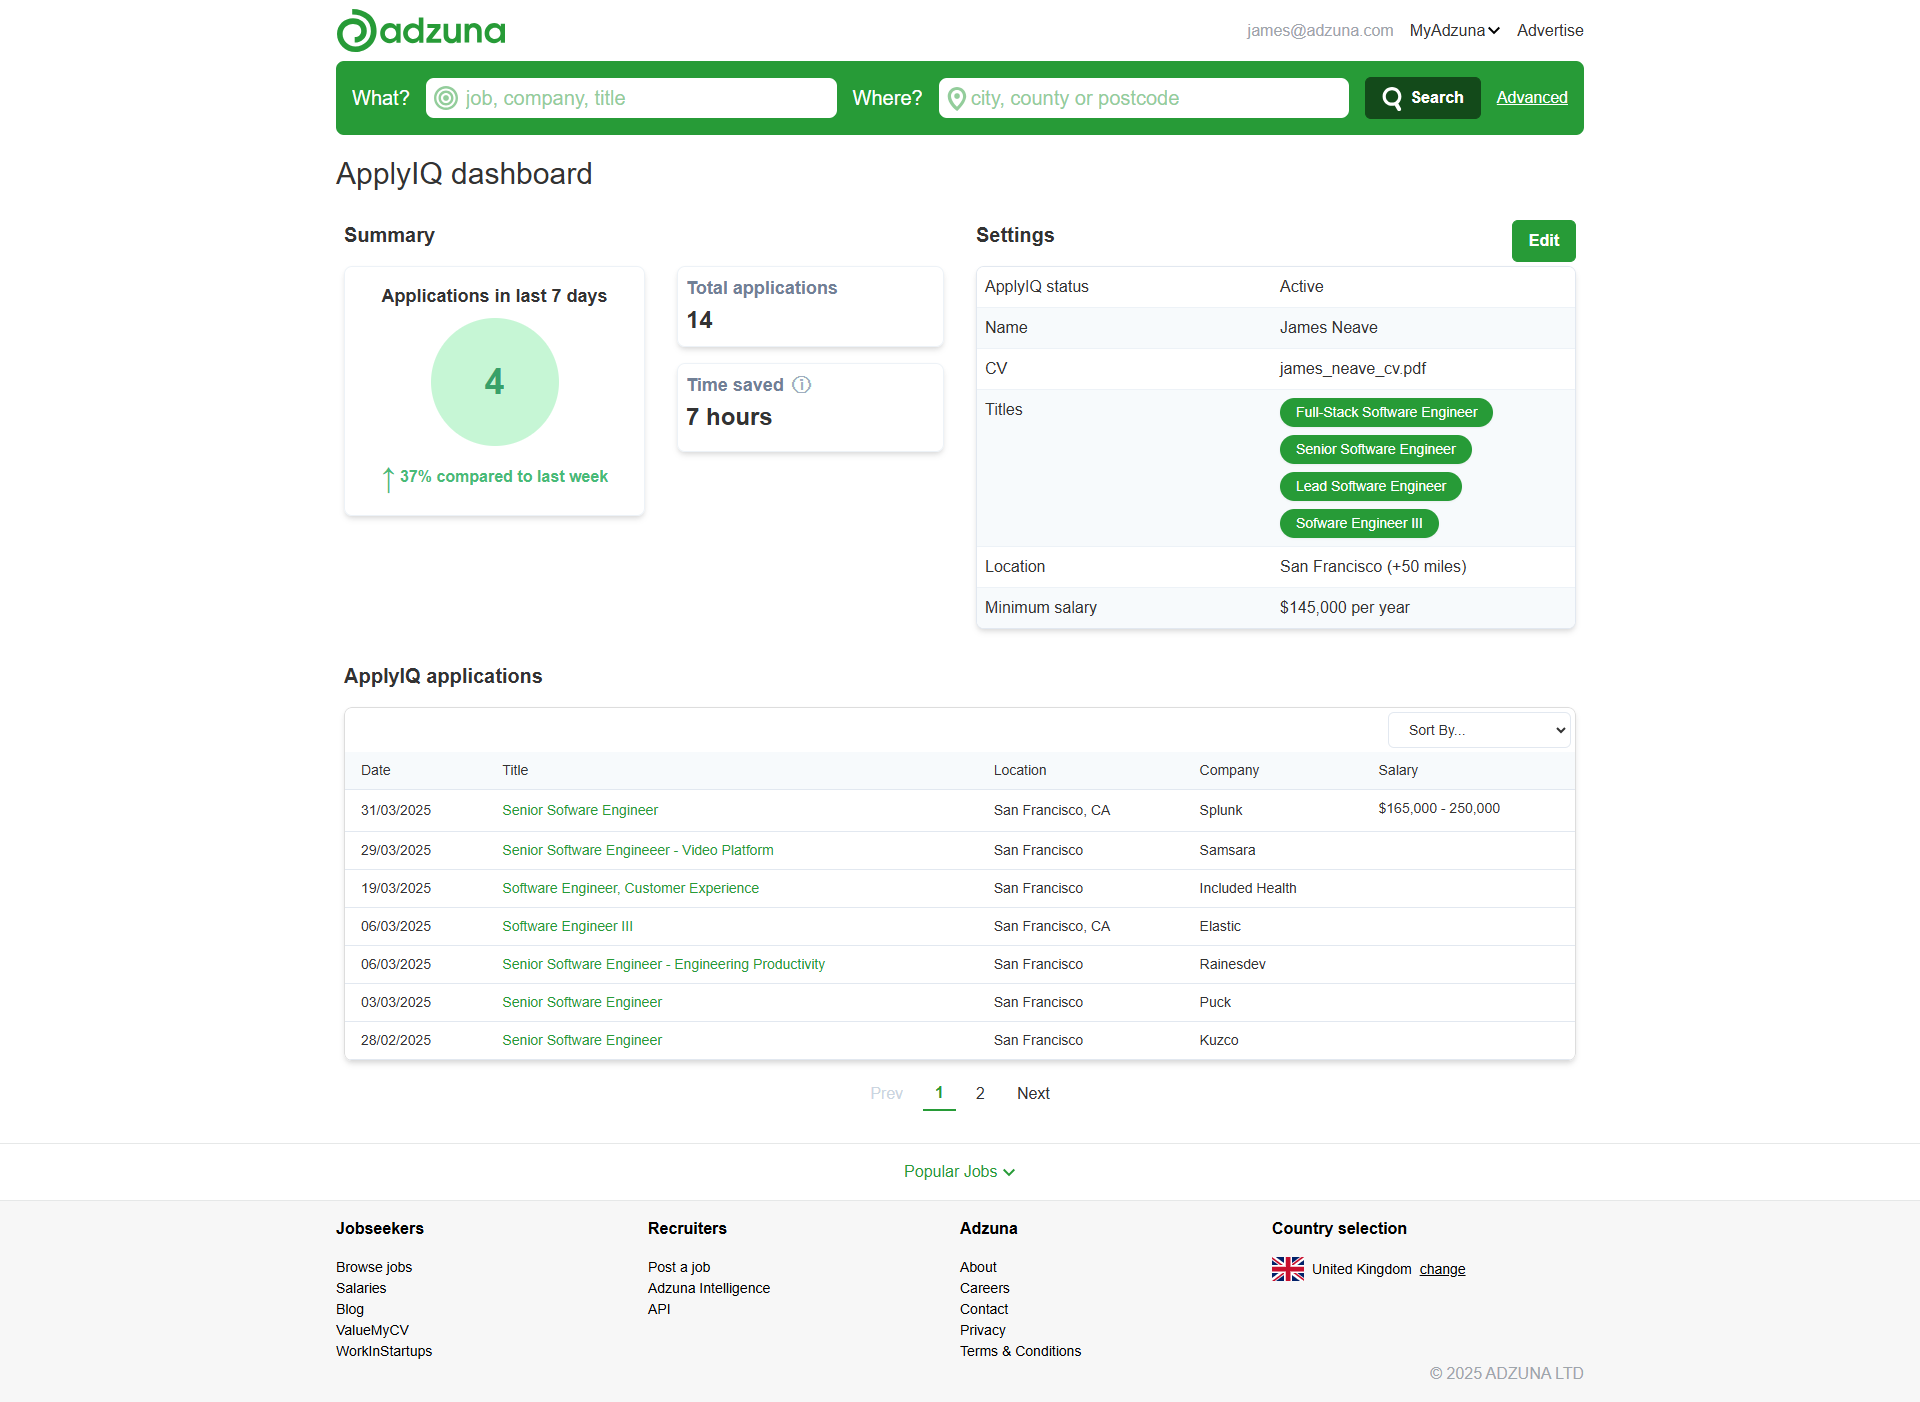Open the Senior Software Engineer Kuzco job
Screen dimensions: 1920x1402
(x=582, y=1040)
